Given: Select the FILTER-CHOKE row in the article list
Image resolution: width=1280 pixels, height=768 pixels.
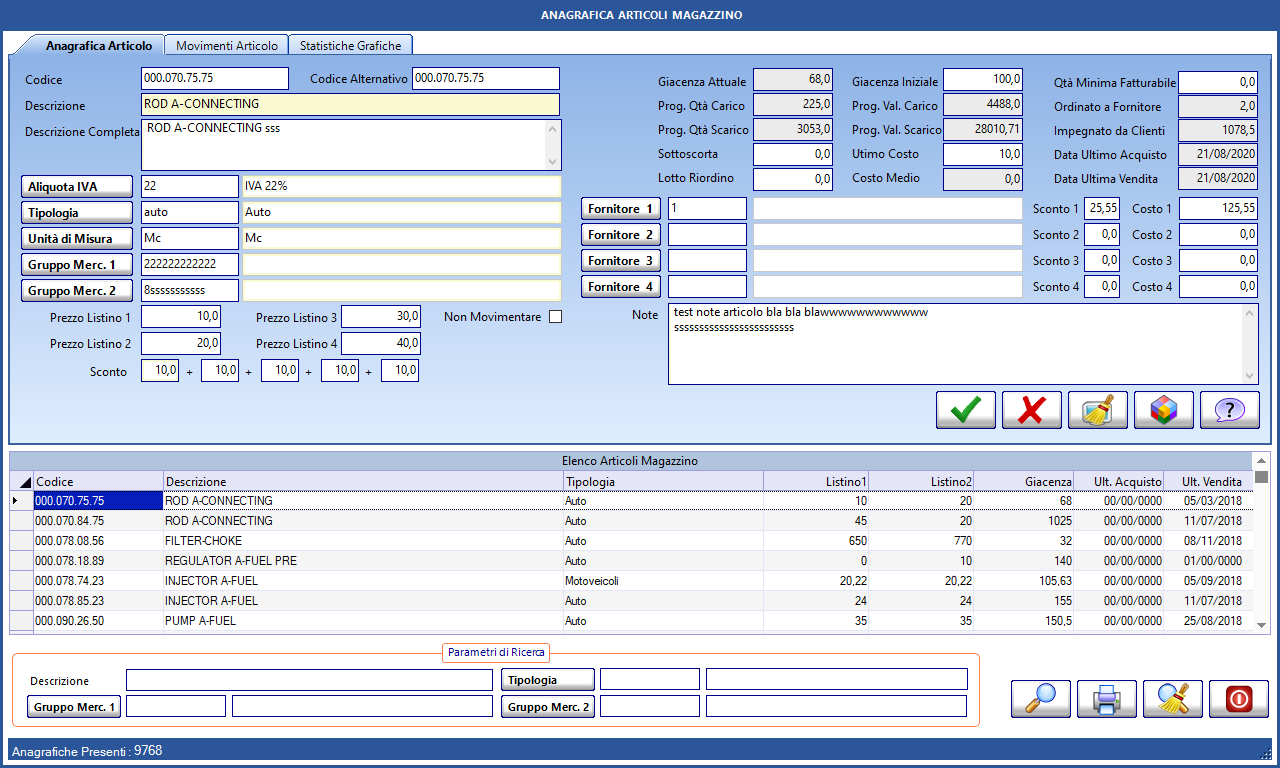Looking at the screenshot, I should [x=300, y=541].
